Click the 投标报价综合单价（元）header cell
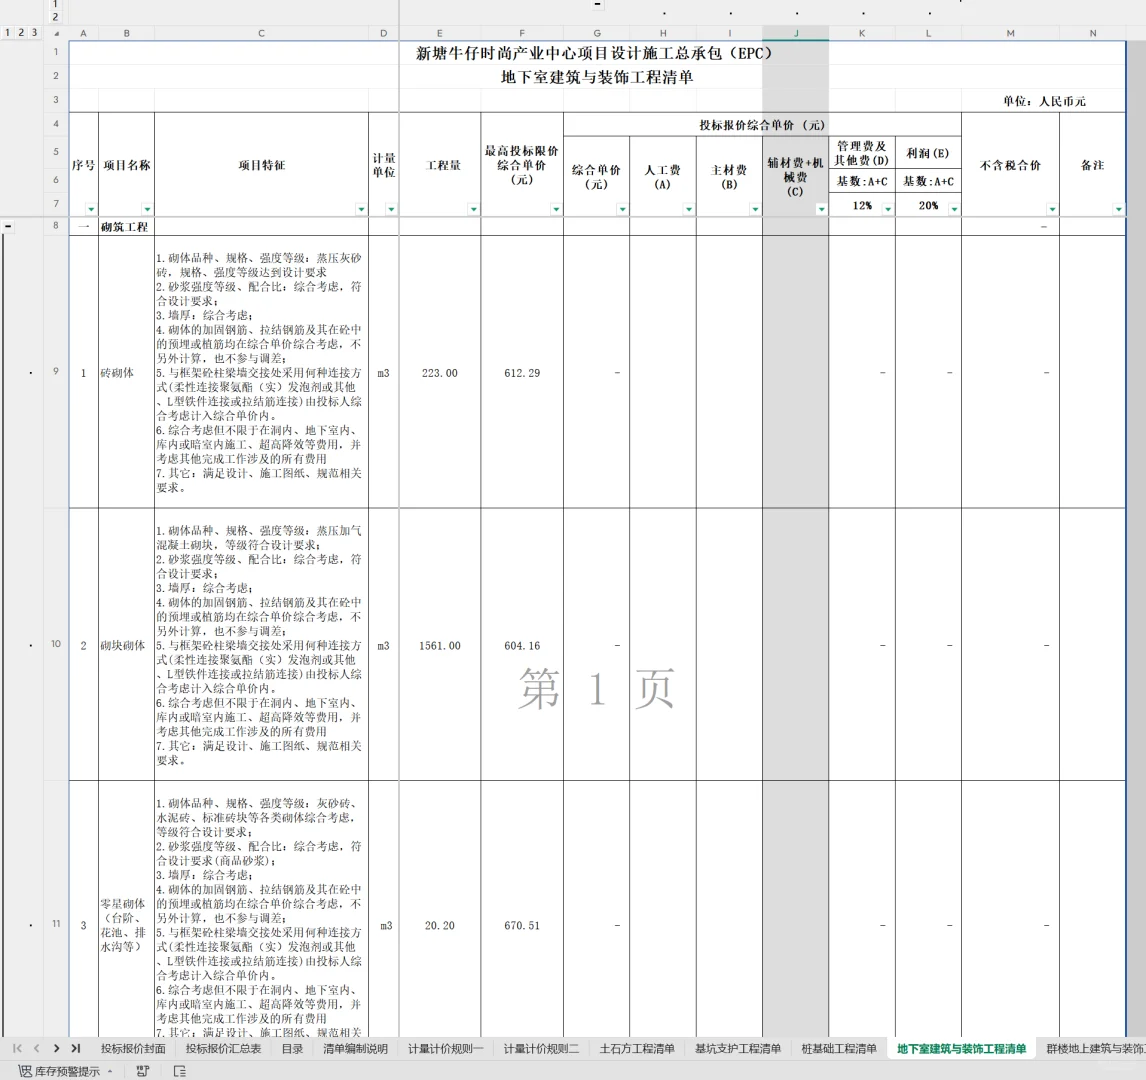Viewport: 1146px width, 1080px height. tap(762, 125)
